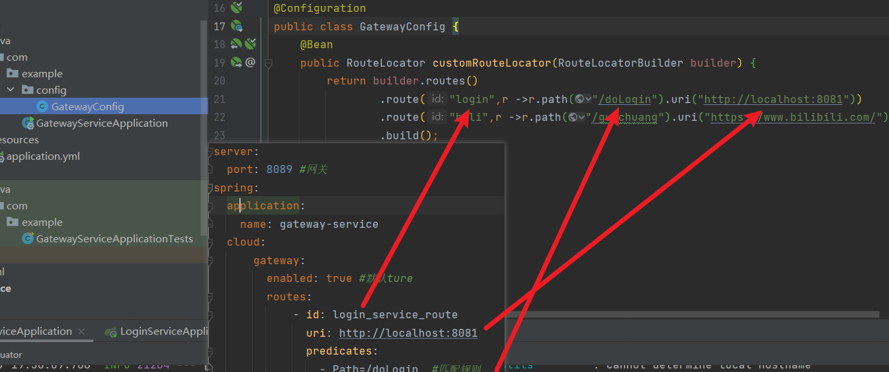The height and width of the screenshot is (372, 889).
Task: Click the 'server:' key in the YAML
Action: click(236, 152)
